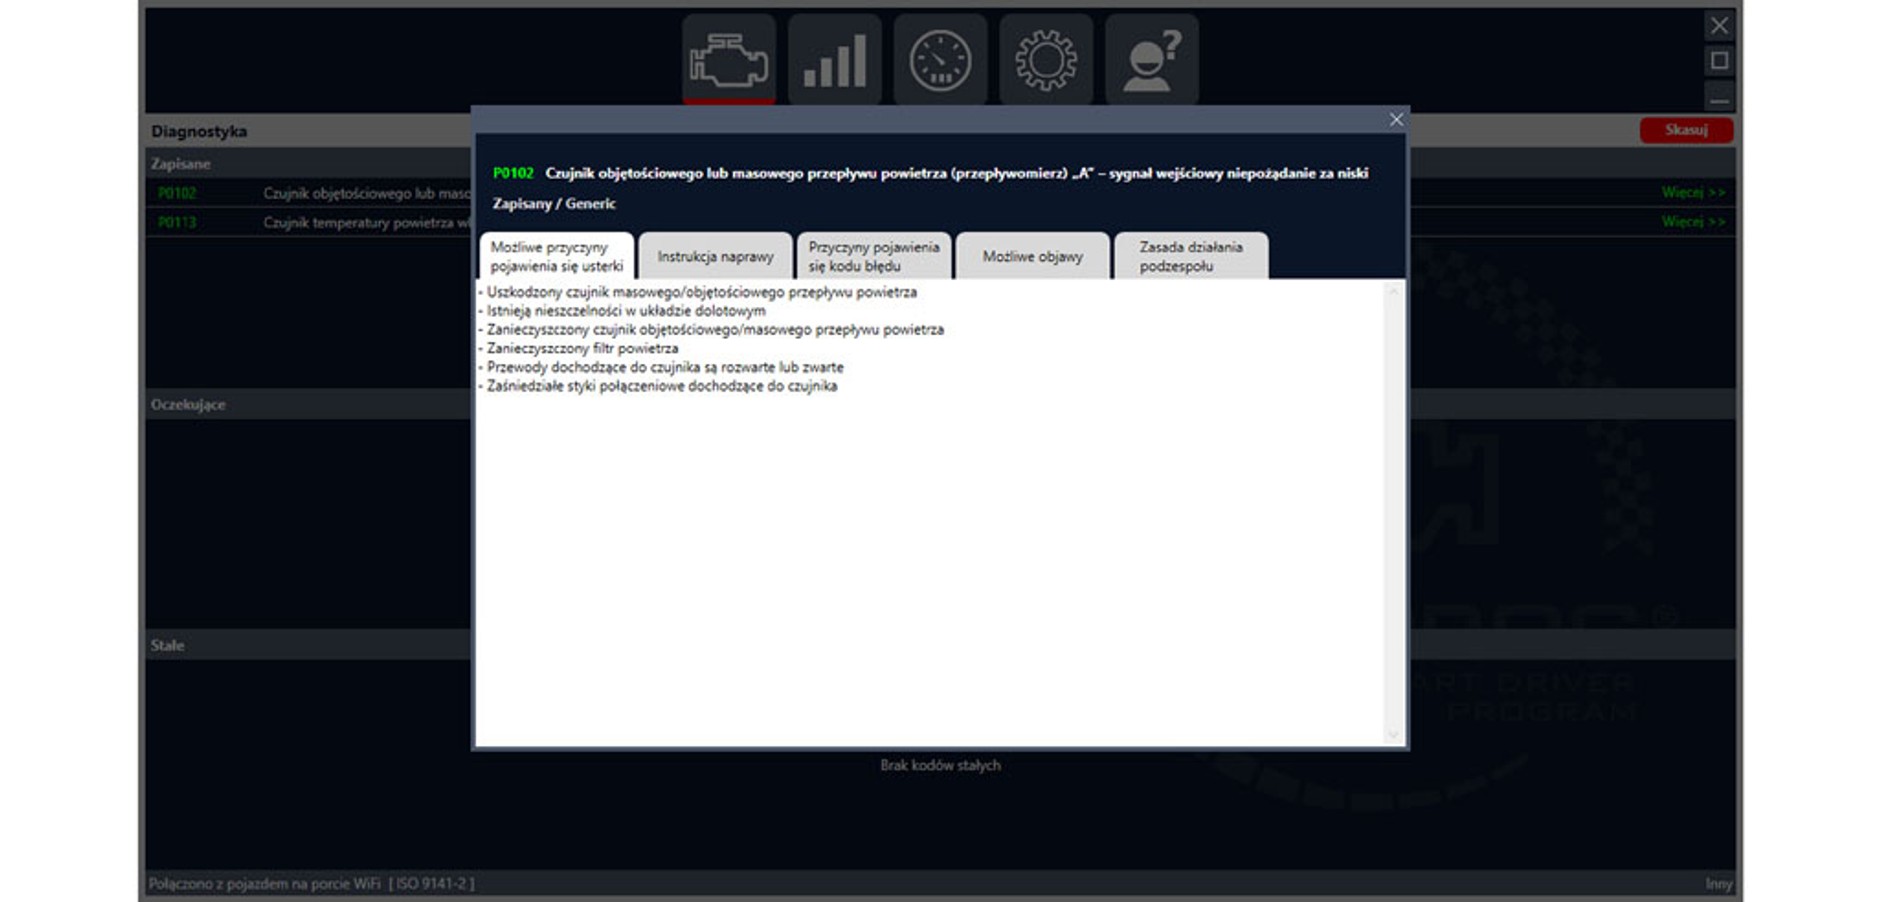The width and height of the screenshot is (1880, 902).
Task: Open the 'Przyczyny pojawienia się kodu błędu' tab
Action: pos(873,256)
